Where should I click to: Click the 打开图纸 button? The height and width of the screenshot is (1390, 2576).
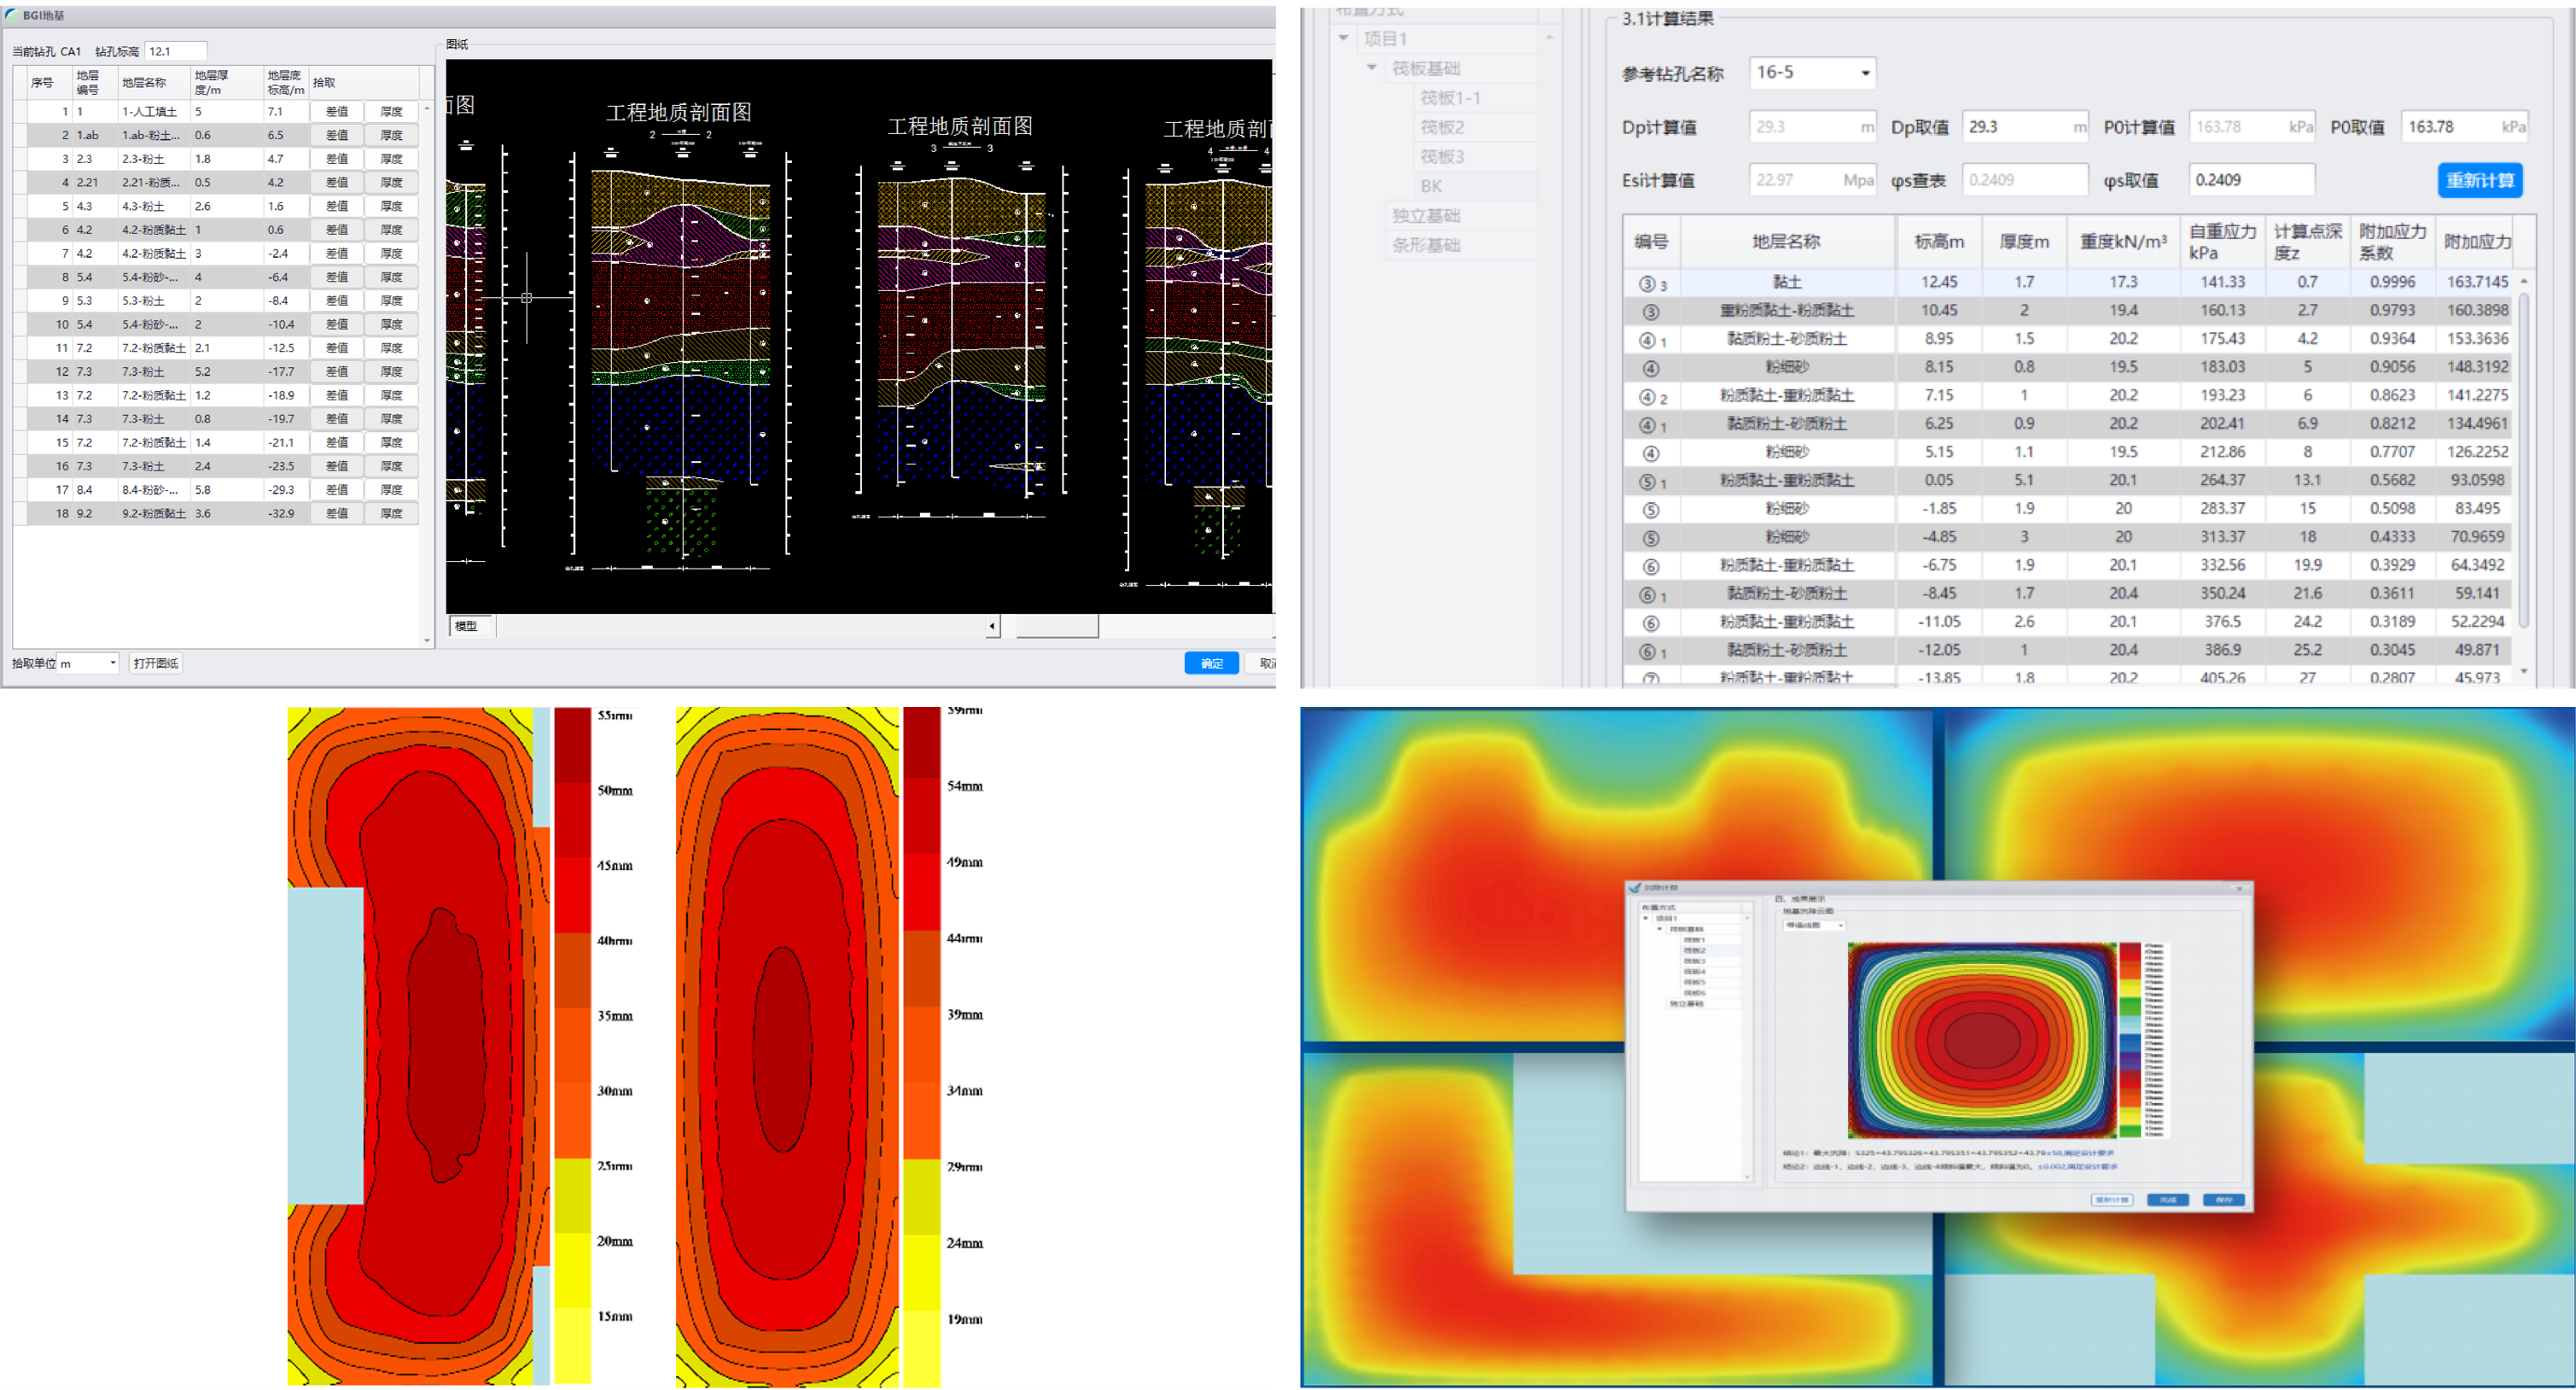tap(156, 663)
